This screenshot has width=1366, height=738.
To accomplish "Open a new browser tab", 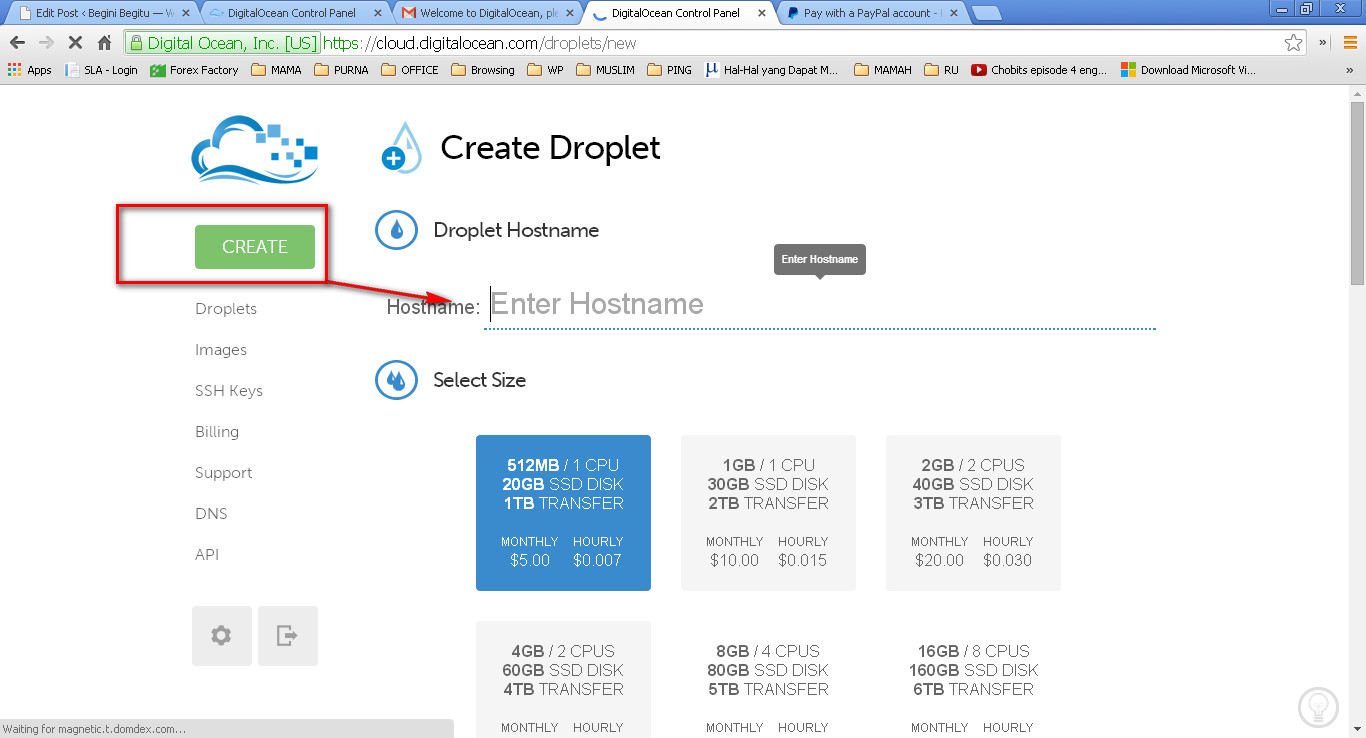I will (986, 13).
